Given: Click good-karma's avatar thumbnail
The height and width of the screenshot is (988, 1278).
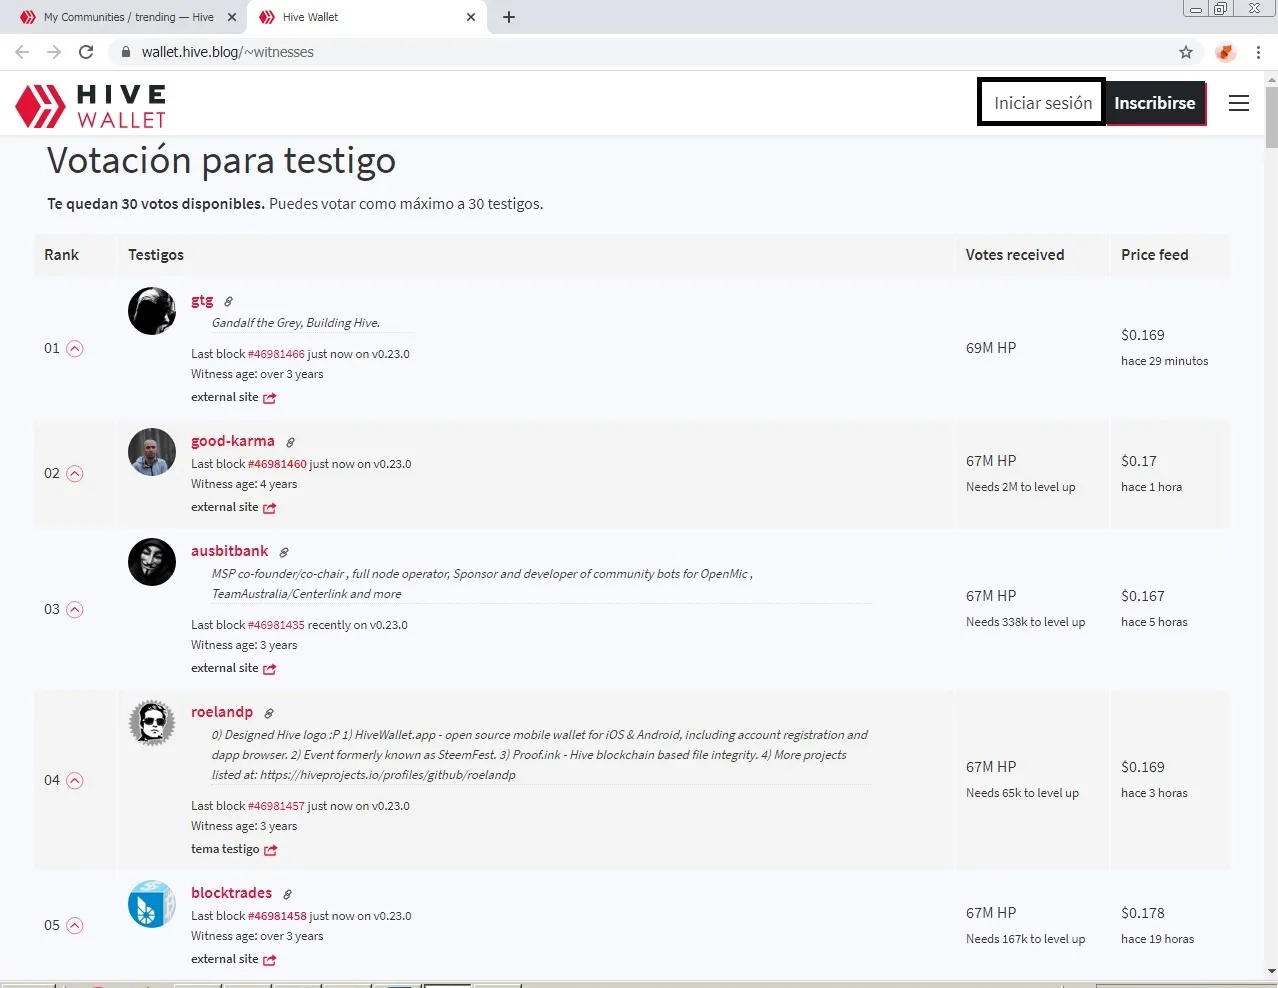Looking at the screenshot, I should click(152, 452).
